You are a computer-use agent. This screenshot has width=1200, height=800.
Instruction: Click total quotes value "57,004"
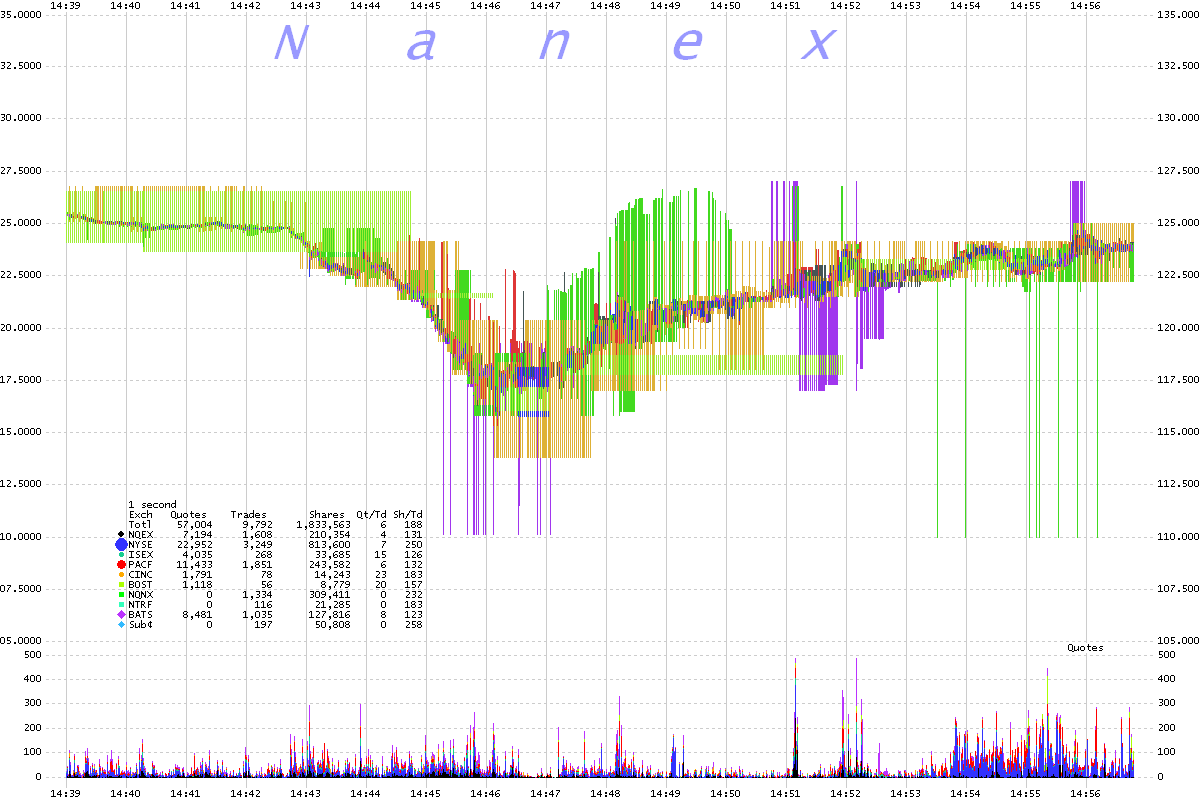(x=194, y=524)
